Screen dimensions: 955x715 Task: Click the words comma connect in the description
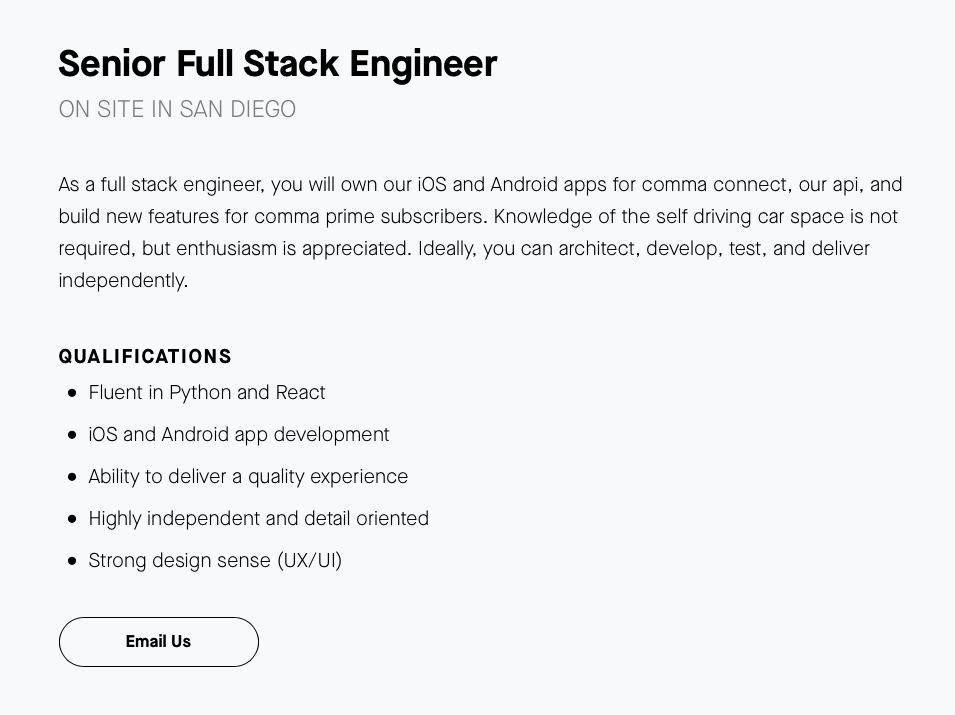click(x=716, y=185)
